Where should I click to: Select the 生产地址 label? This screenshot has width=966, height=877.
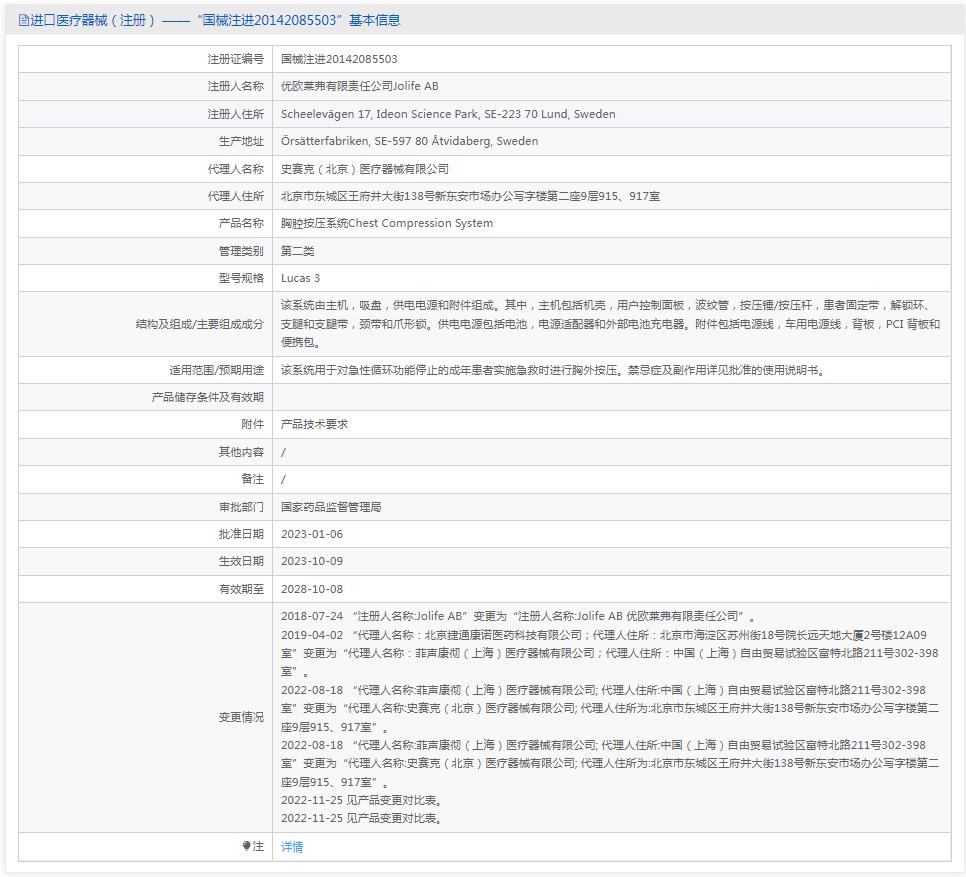click(241, 141)
